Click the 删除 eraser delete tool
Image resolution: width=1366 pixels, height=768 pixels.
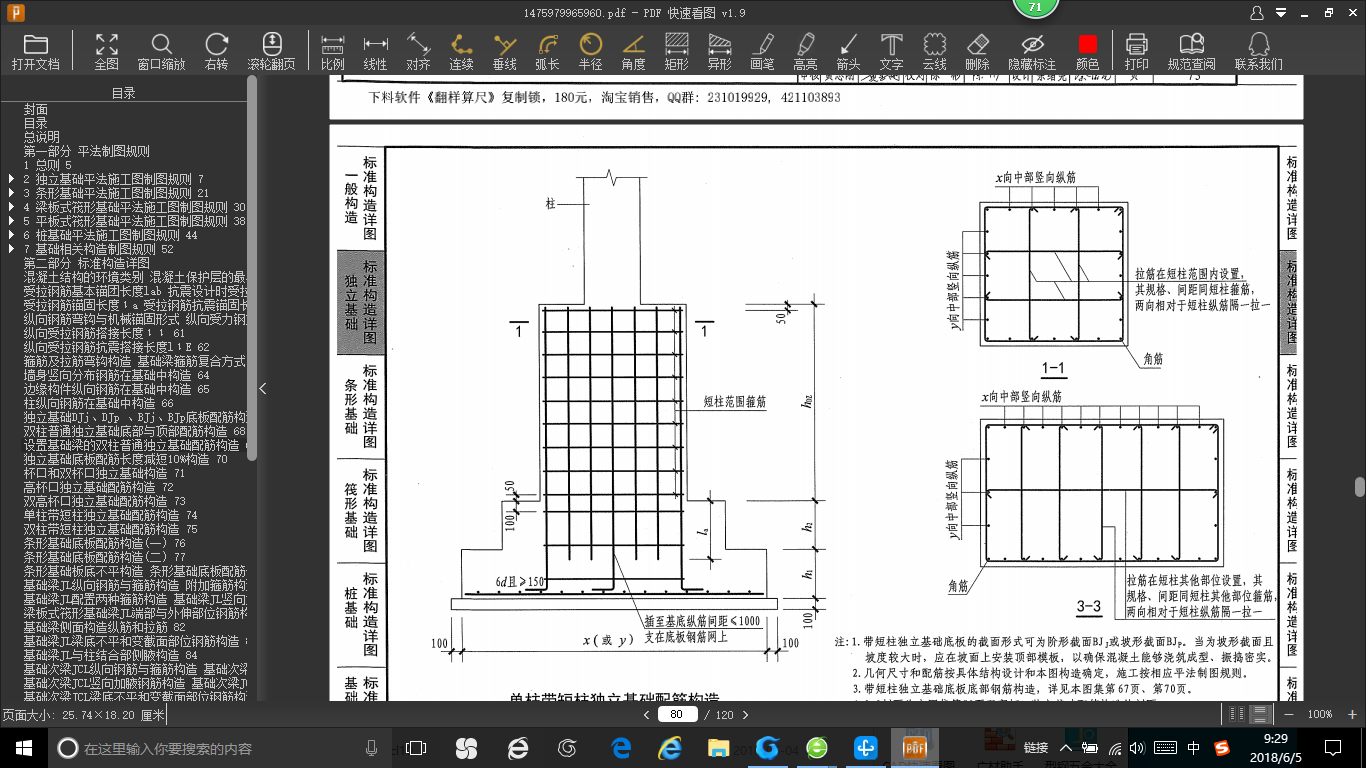977,52
